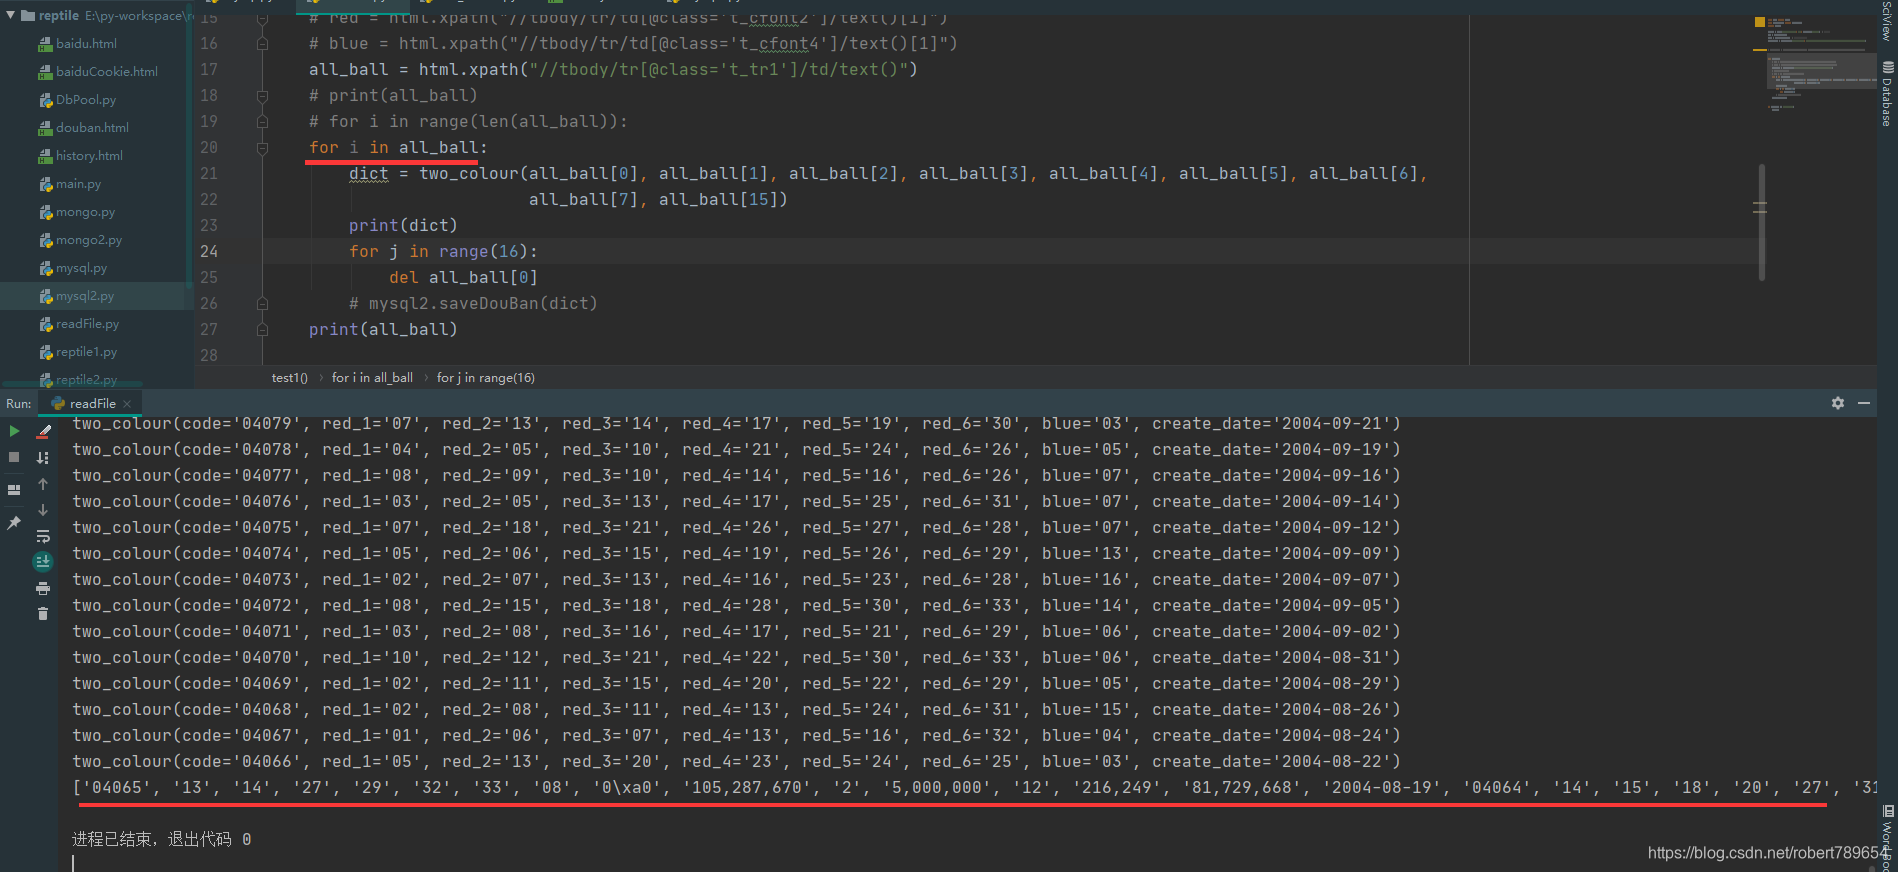Image resolution: width=1898 pixels, height=872 pixels.
Task: Click the 'for j in range(16)' breadcrumb
Action: click(x=486, y=378)
